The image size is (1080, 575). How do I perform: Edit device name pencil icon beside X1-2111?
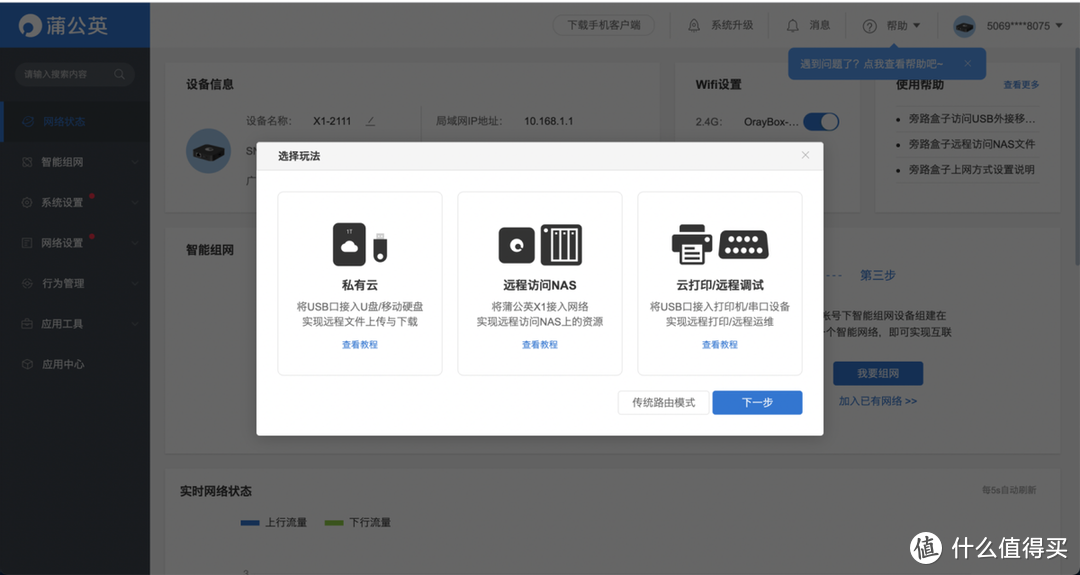click(x=370, y=121)
